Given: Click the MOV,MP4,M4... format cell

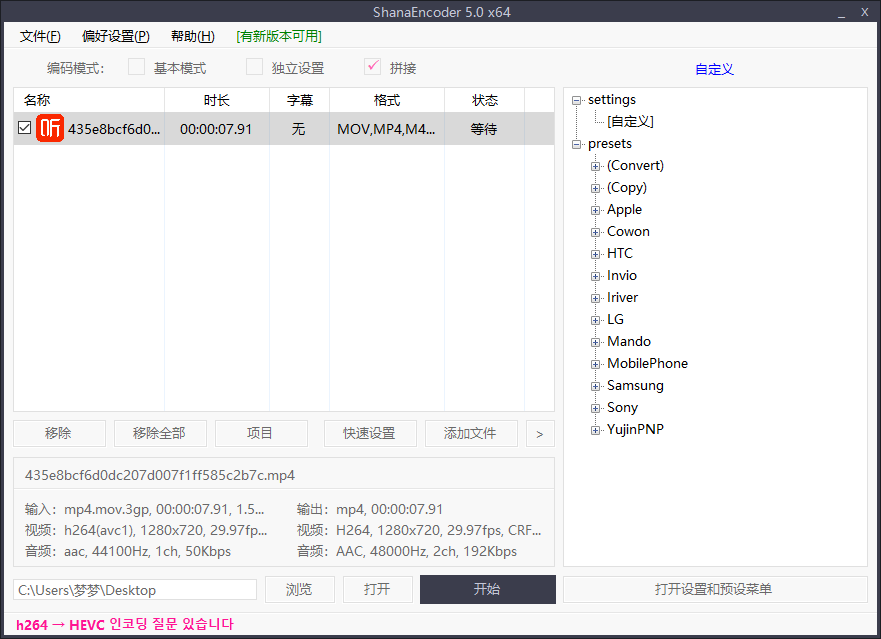Looking at the screenshot, I should click(386, 129).
